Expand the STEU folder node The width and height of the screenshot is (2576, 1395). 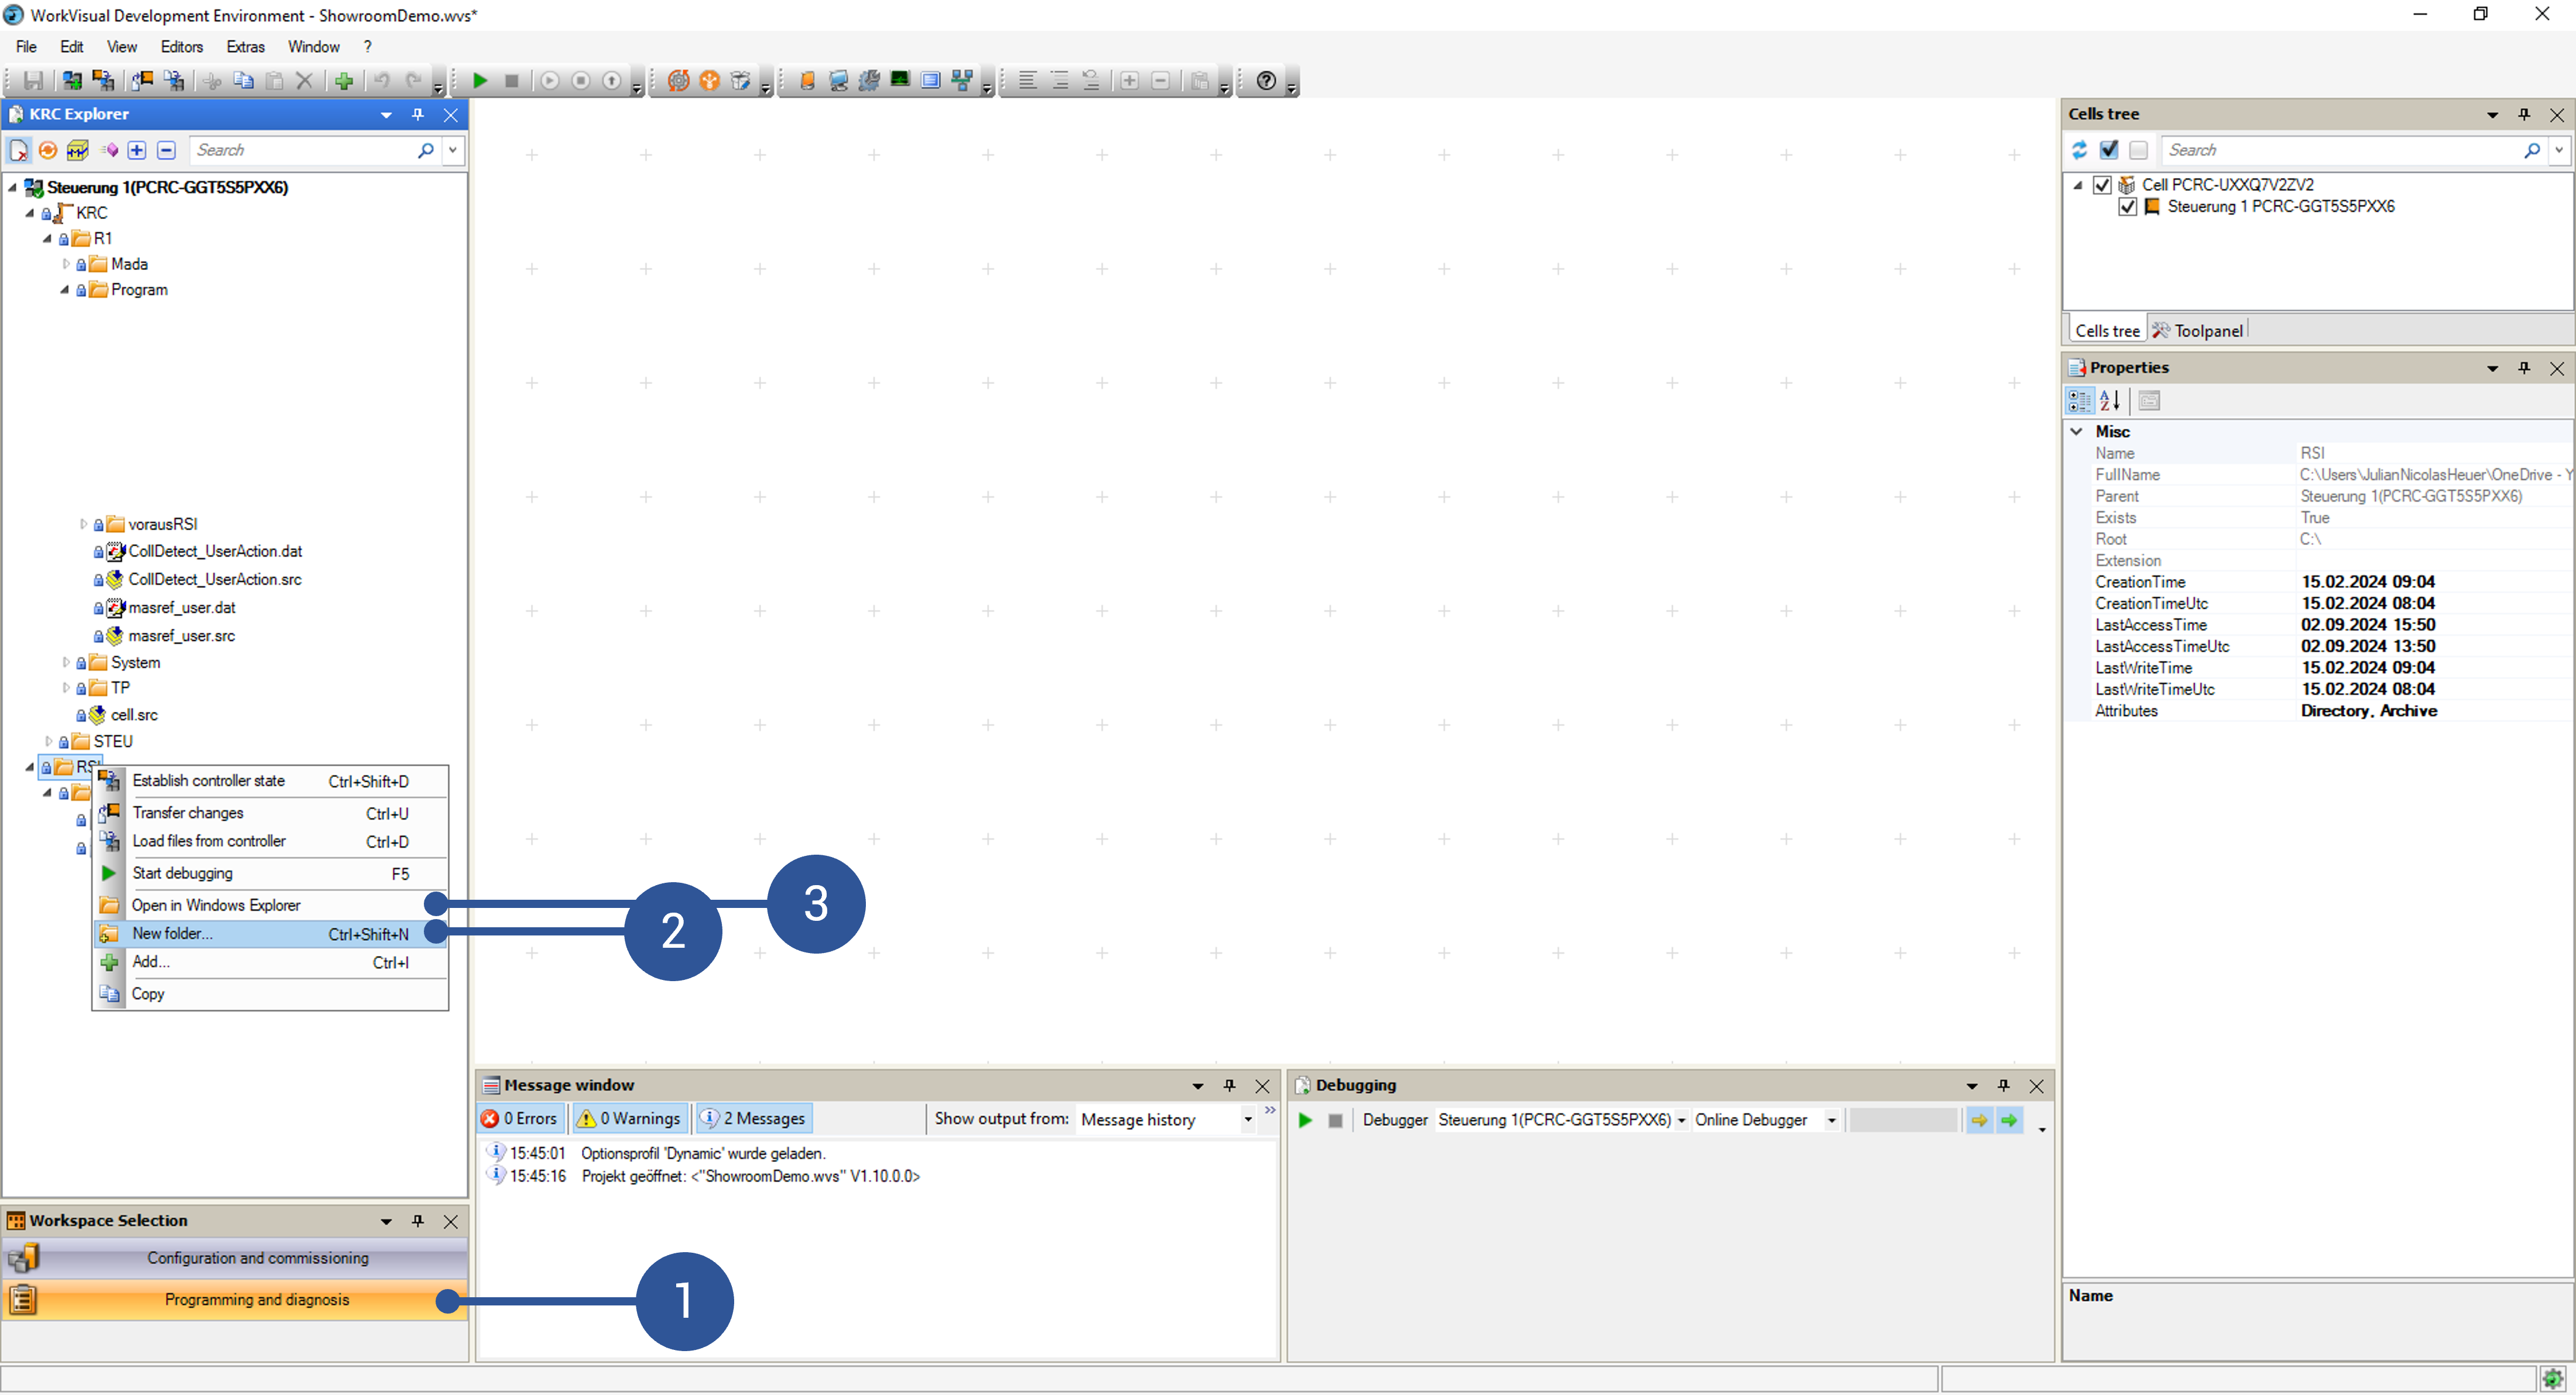48,741
